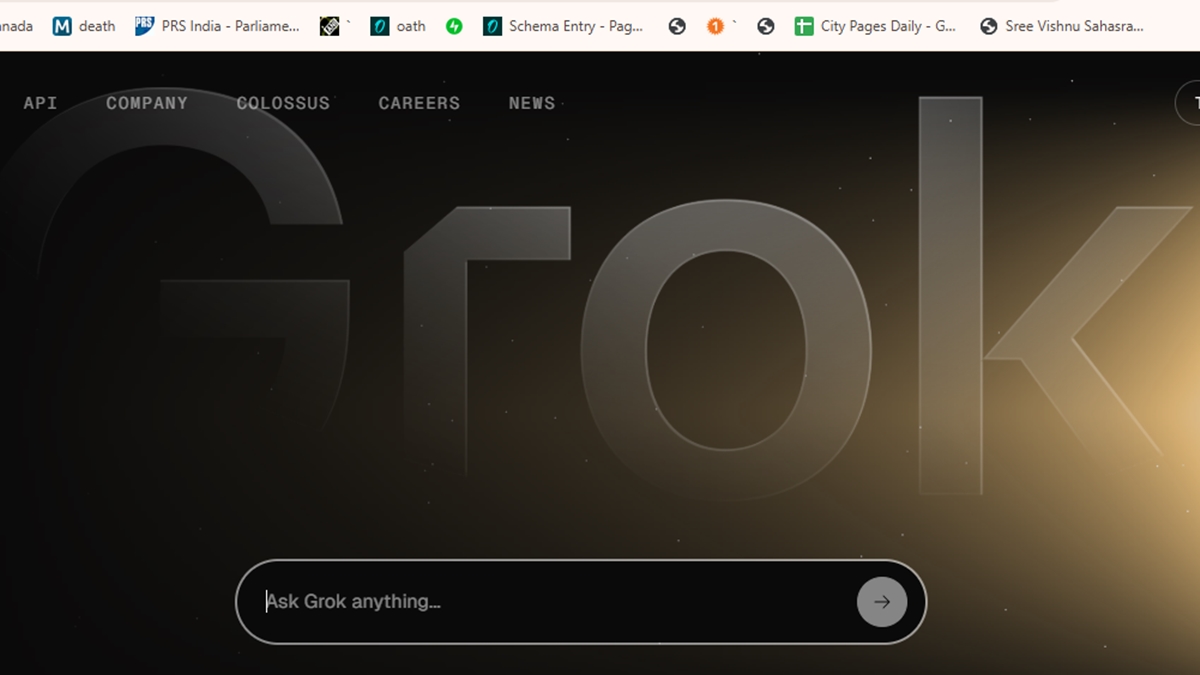Viewport: 1200px width, 675px height.
Task: Open the partially visible 'anada' bookmark
Action: click(x=15, y=26)
